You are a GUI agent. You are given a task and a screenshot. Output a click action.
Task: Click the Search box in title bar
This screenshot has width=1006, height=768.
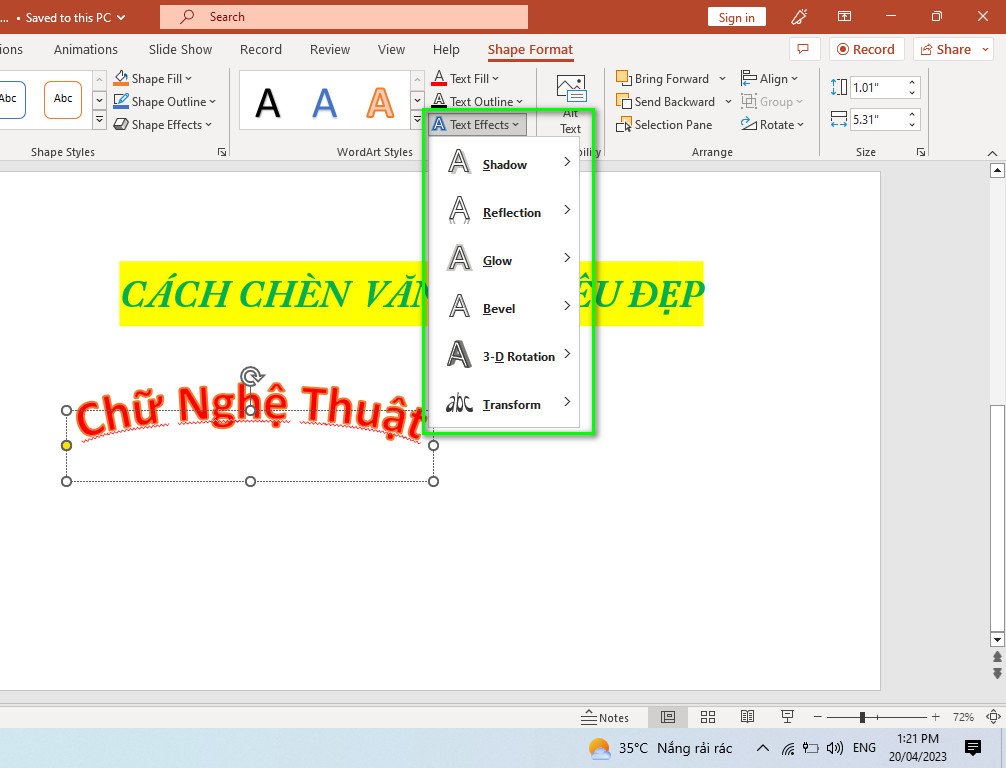[344, 17]
